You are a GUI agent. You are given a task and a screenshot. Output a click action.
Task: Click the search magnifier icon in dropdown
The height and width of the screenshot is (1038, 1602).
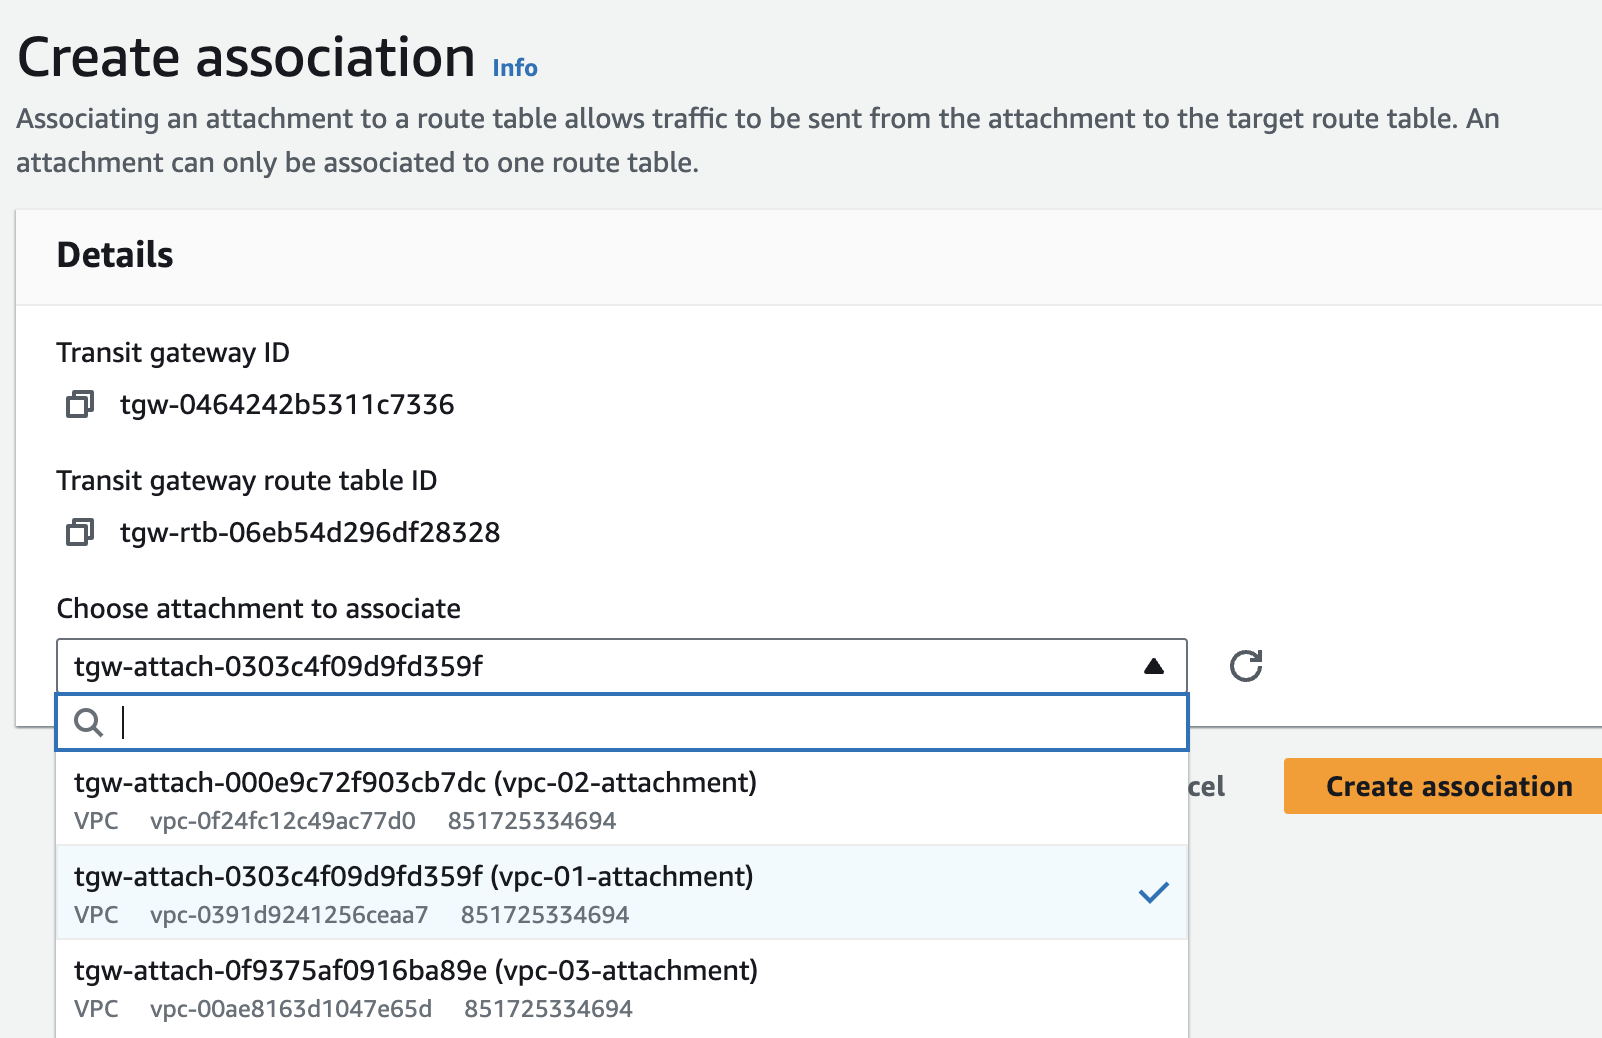click(89, 722)
